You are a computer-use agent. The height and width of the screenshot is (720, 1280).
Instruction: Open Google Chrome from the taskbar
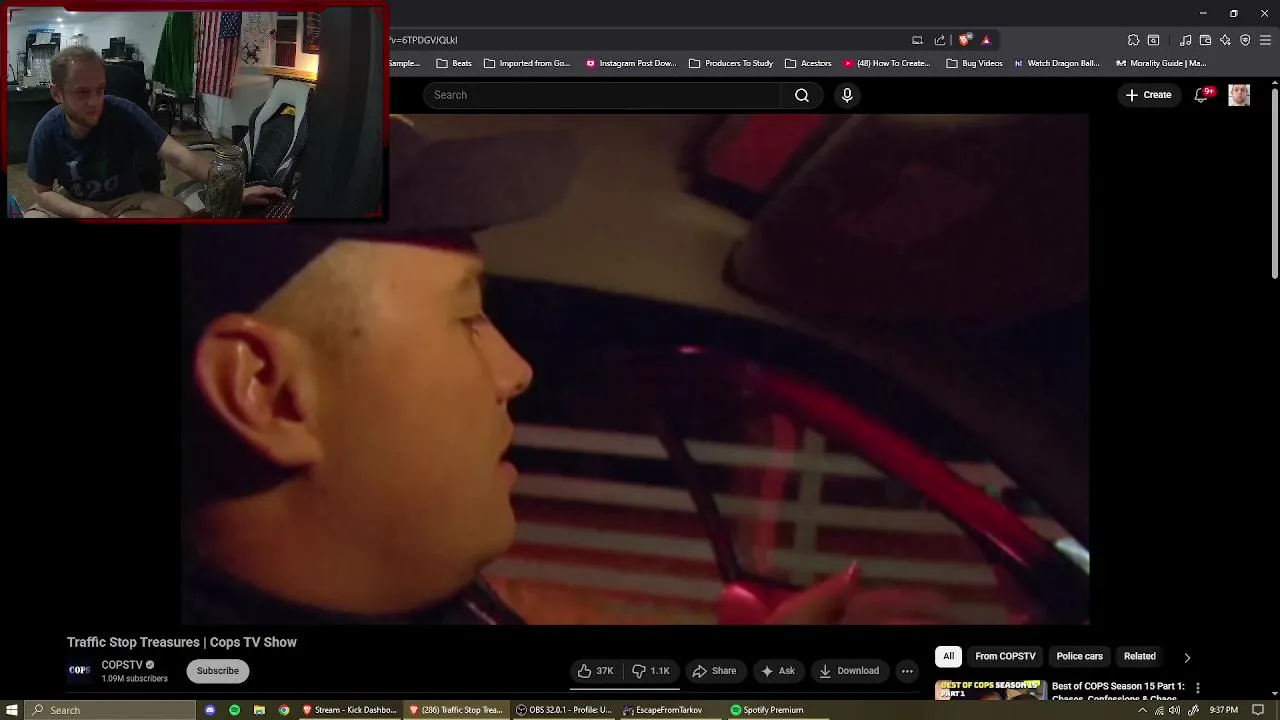coord(284,710)
